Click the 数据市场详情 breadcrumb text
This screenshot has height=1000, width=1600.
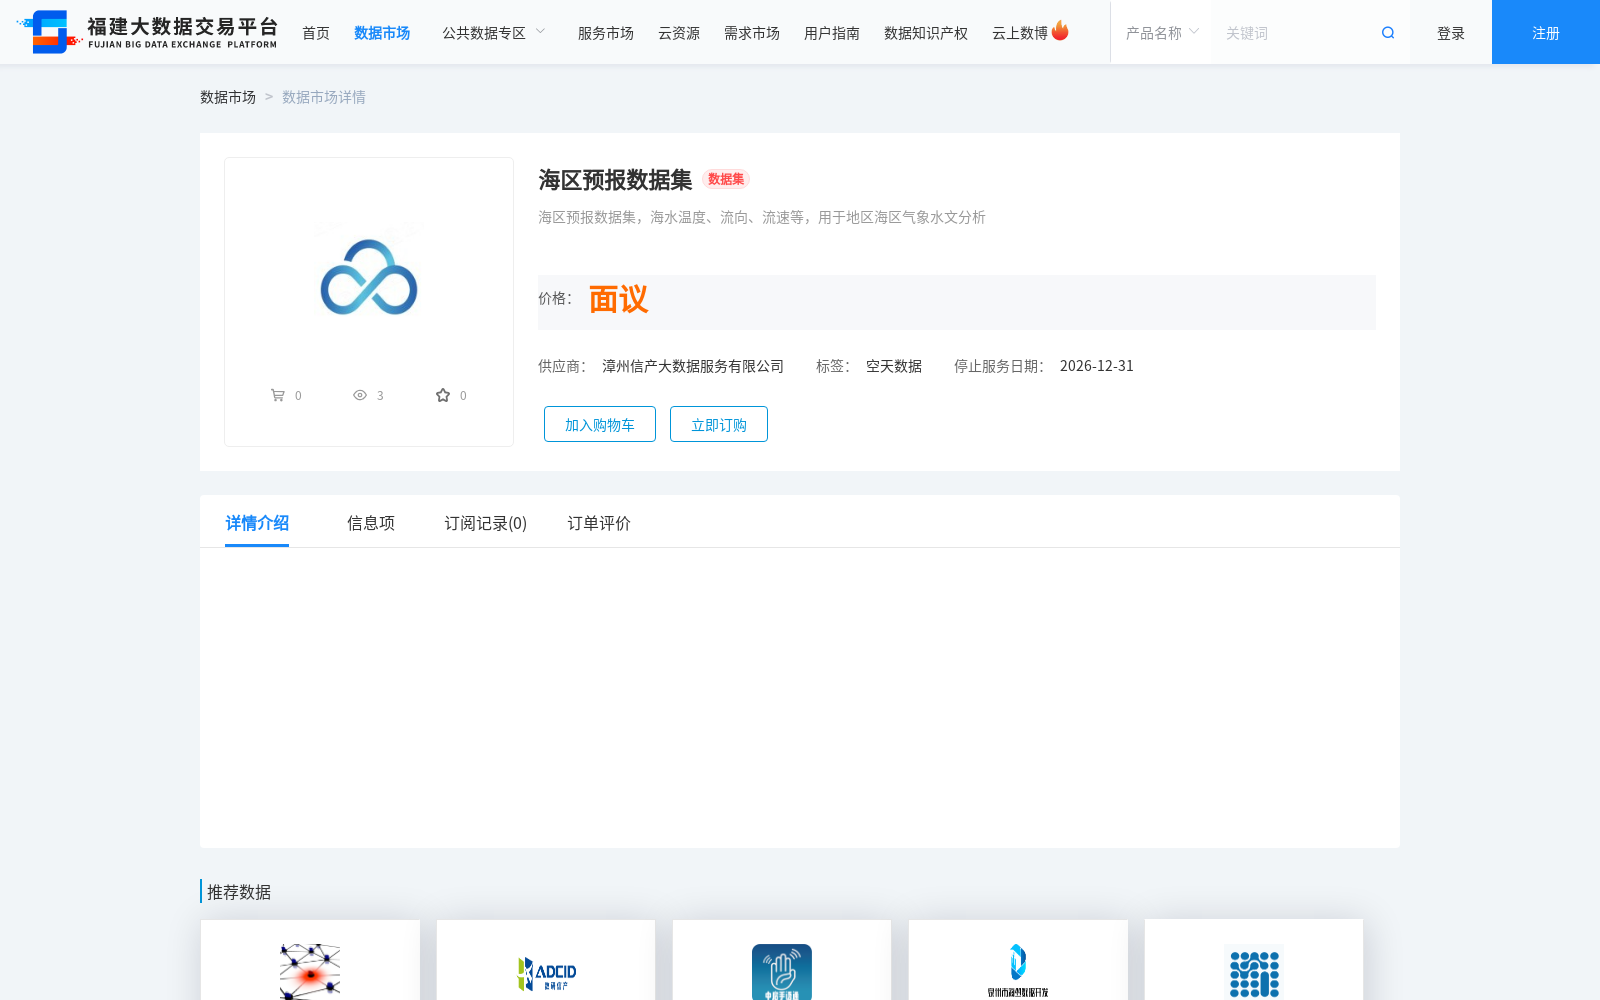coord(324,97)
